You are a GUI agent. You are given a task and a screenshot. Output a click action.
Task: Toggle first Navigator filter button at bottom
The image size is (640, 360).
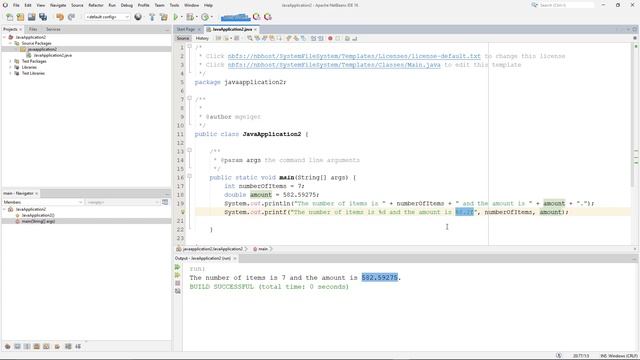7,346
